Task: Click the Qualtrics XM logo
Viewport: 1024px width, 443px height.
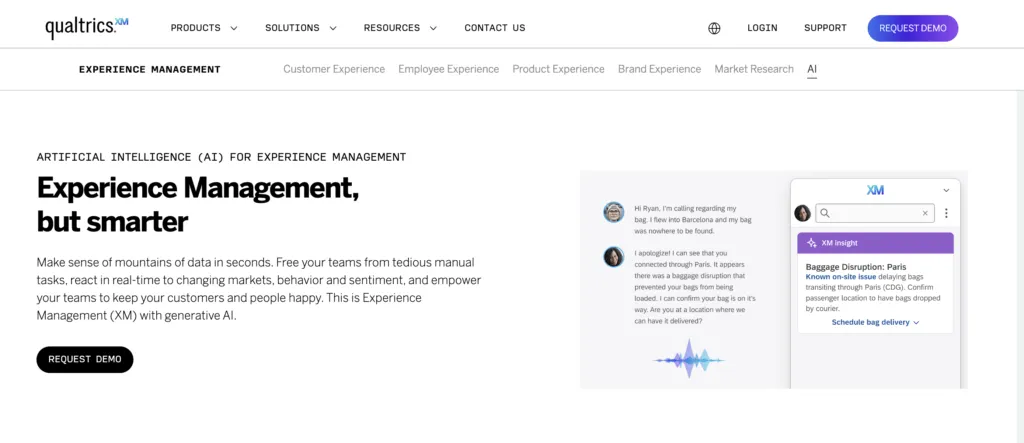Action: coord(87,27)
